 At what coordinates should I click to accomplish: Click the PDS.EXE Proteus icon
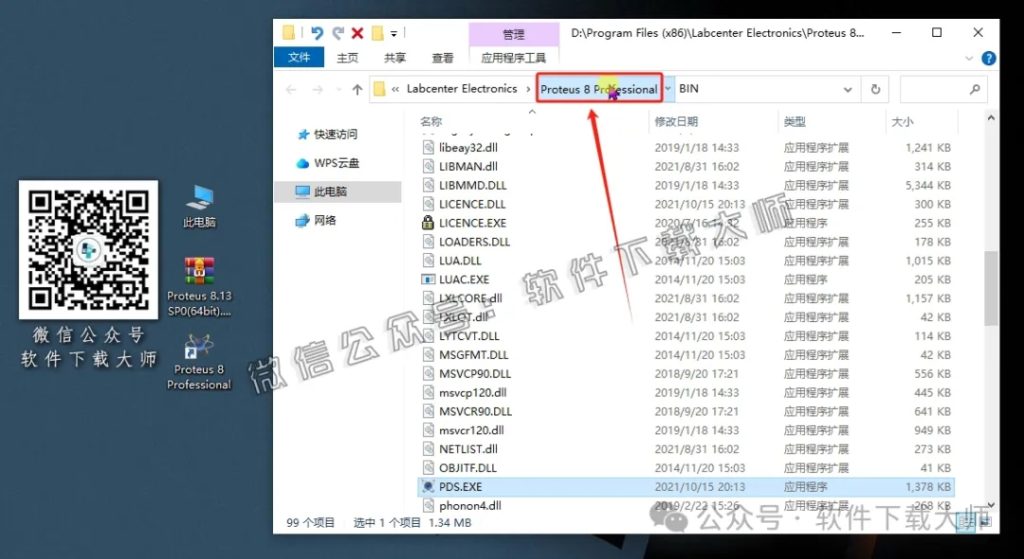(x=428, y=487)
